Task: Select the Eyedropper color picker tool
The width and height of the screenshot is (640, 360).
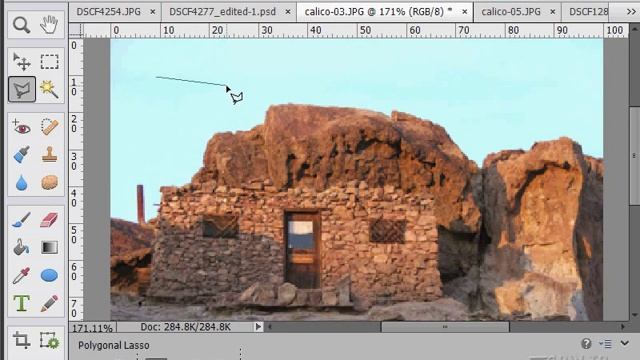Action: (x=21, y=276)
